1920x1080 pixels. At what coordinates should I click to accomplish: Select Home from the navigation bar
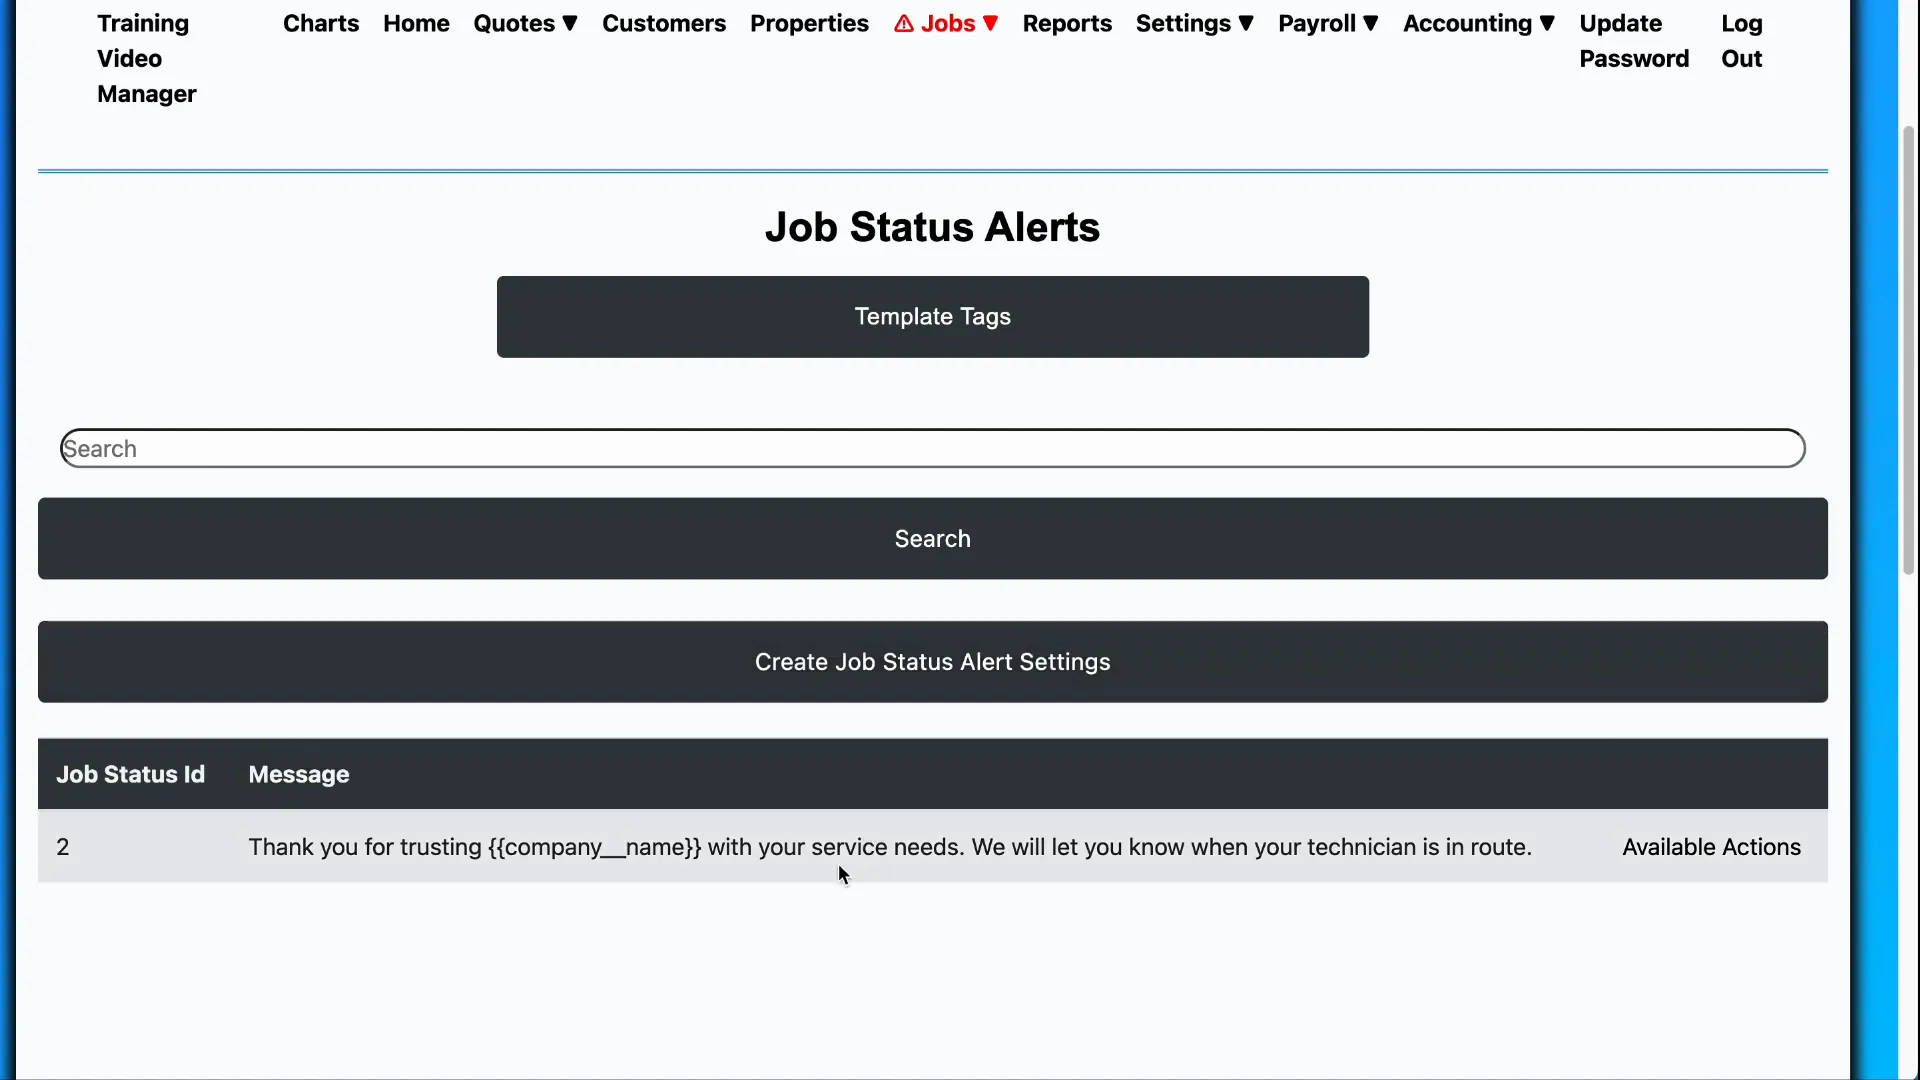pos(416,23)
